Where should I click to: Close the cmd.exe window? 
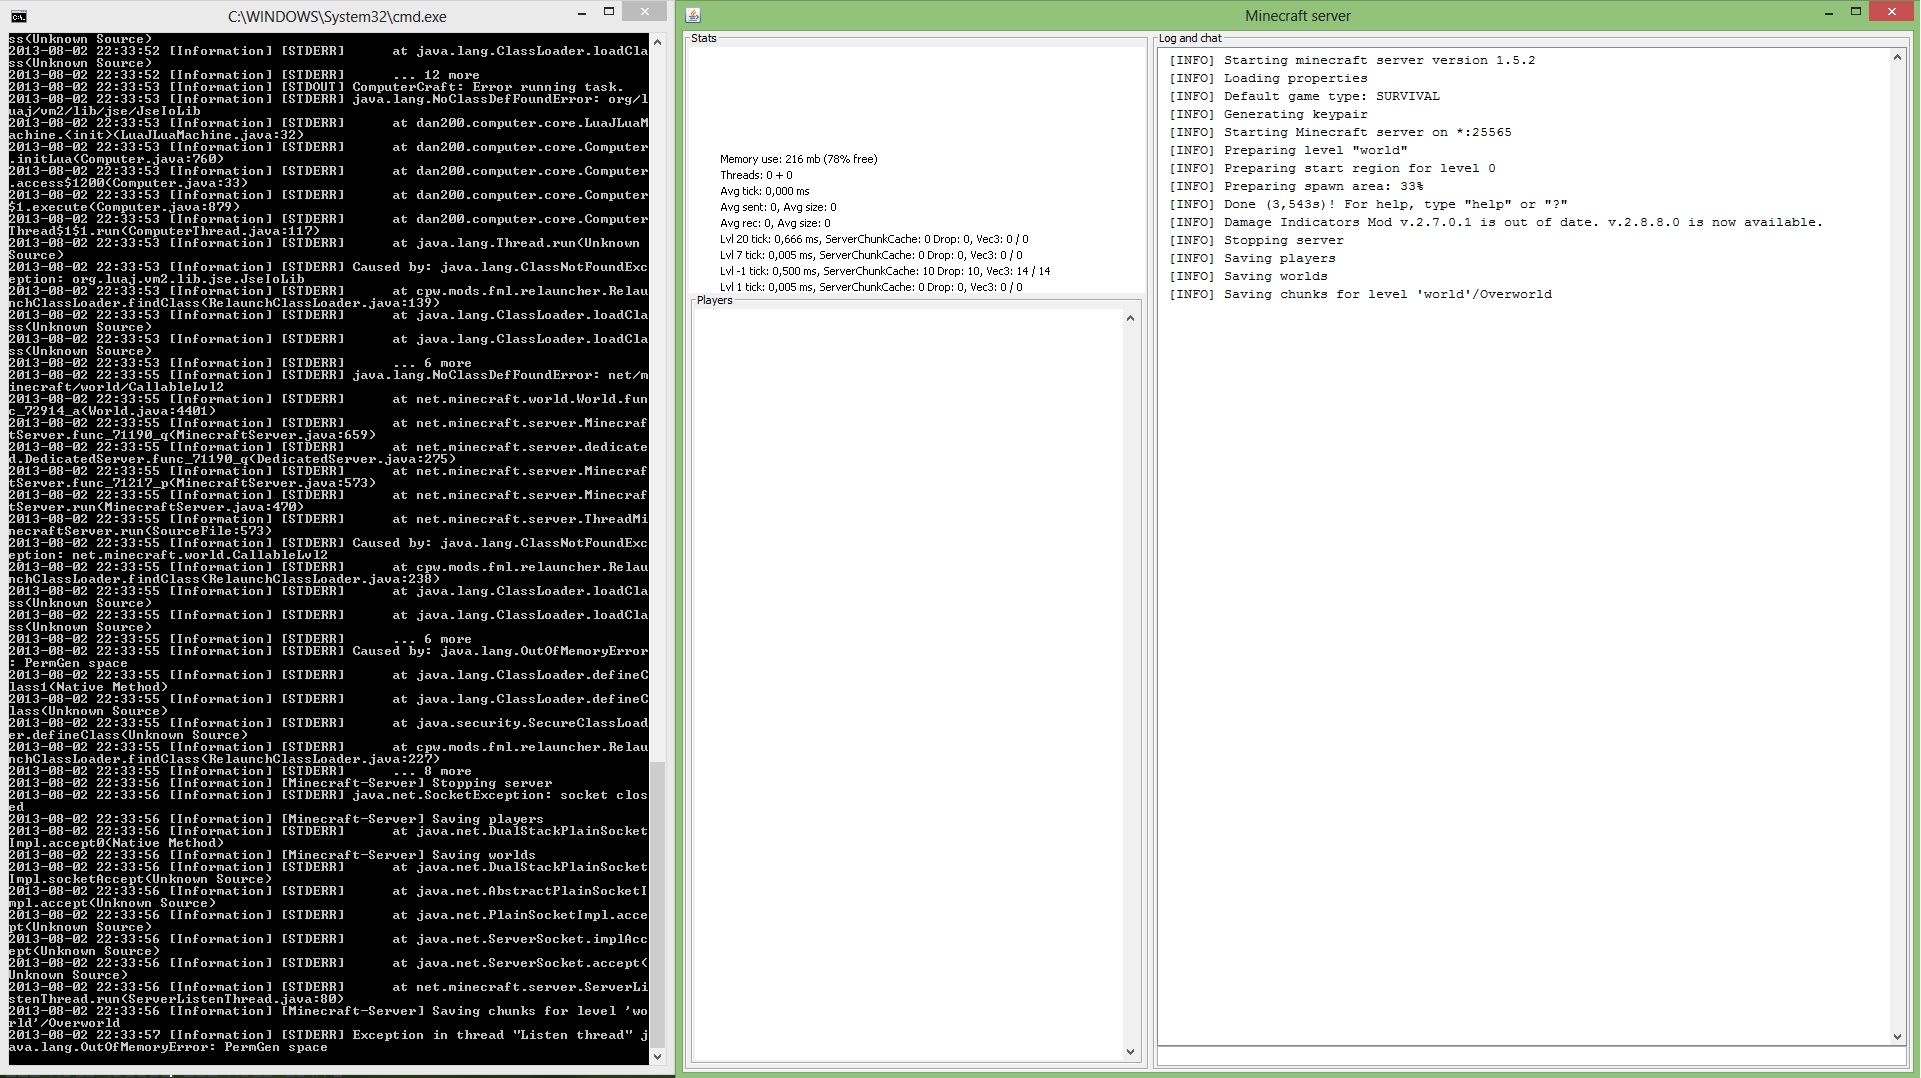[x=645, y=12]
